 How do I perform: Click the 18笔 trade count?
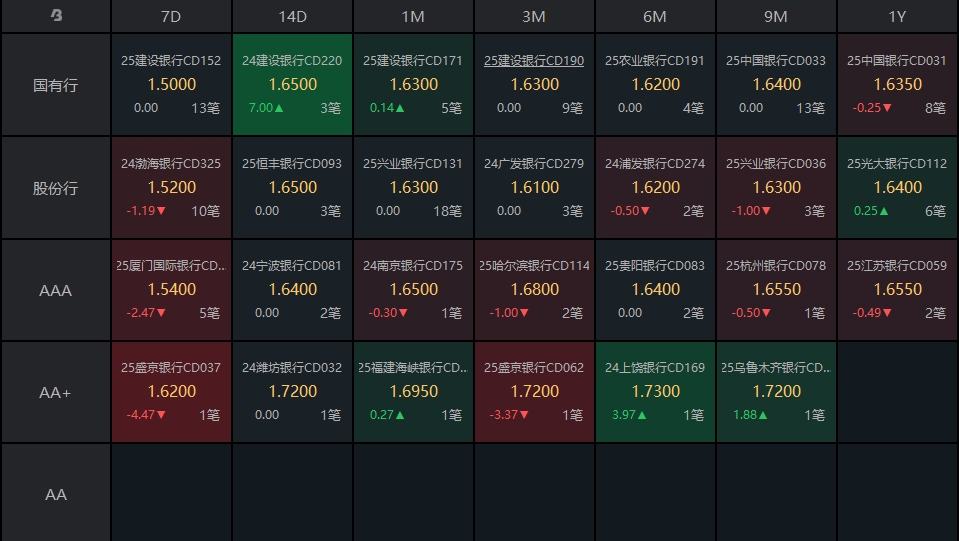coord(448,211)
